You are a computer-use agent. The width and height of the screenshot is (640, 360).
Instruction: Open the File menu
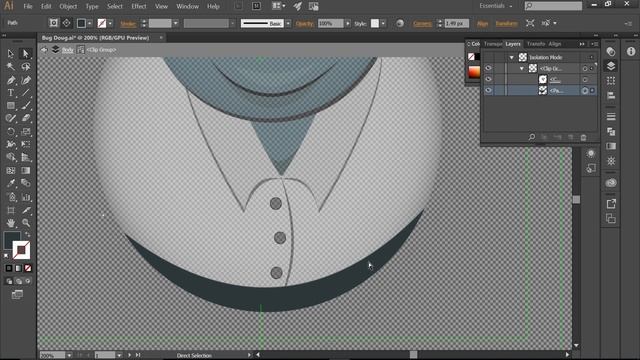(28, 7)
